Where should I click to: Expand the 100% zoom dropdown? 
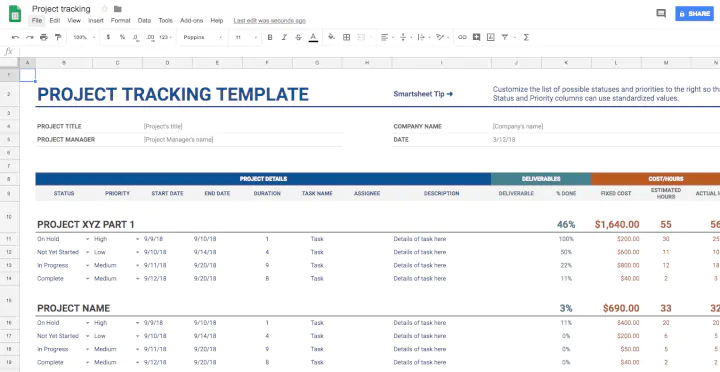pyautogui.click(x=84, y=37)
